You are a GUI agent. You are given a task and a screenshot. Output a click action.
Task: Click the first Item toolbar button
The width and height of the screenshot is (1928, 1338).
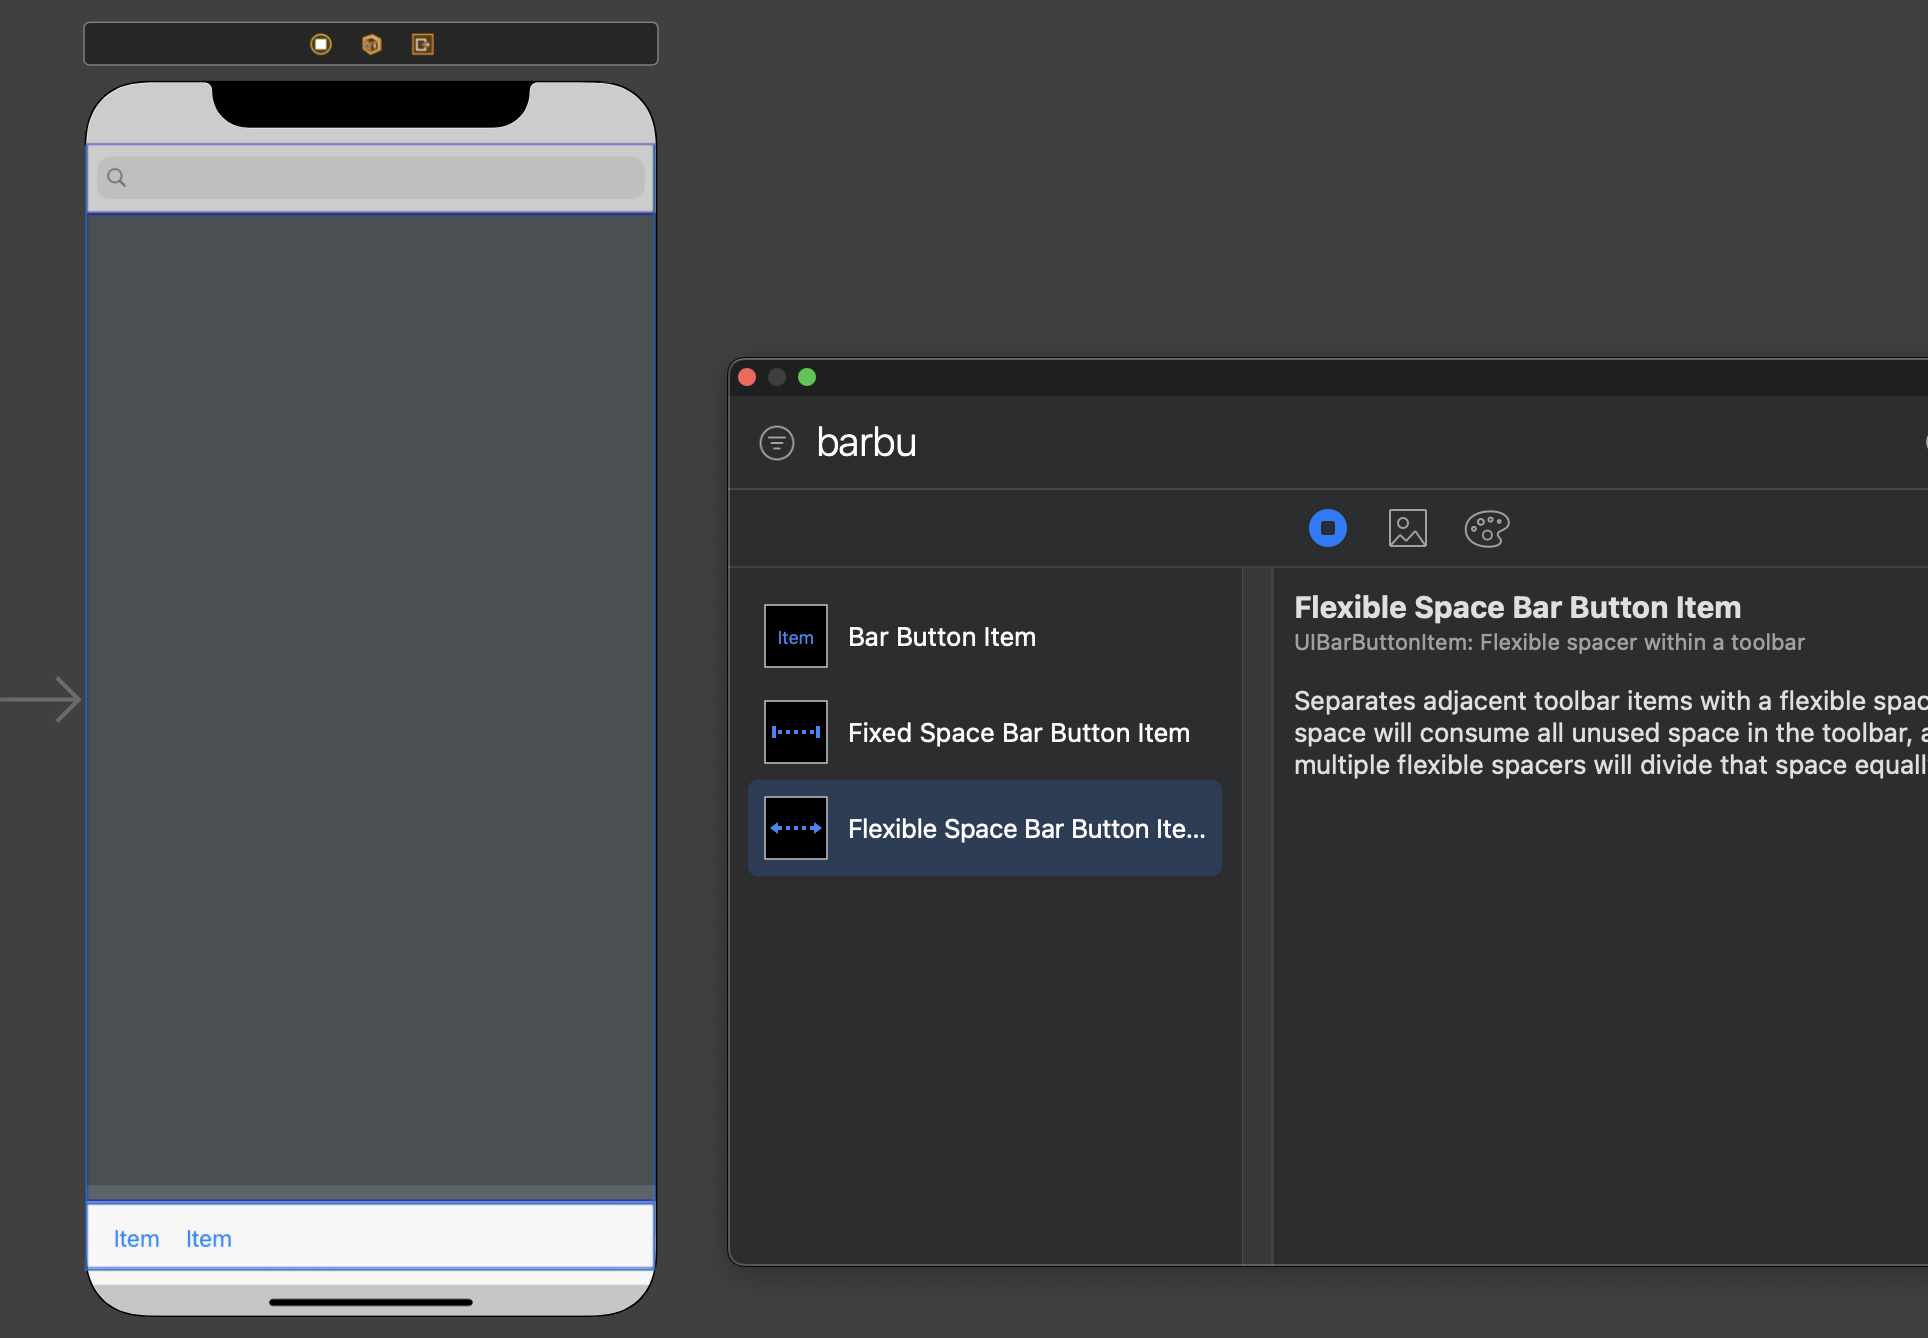(x=136, y=1239)
